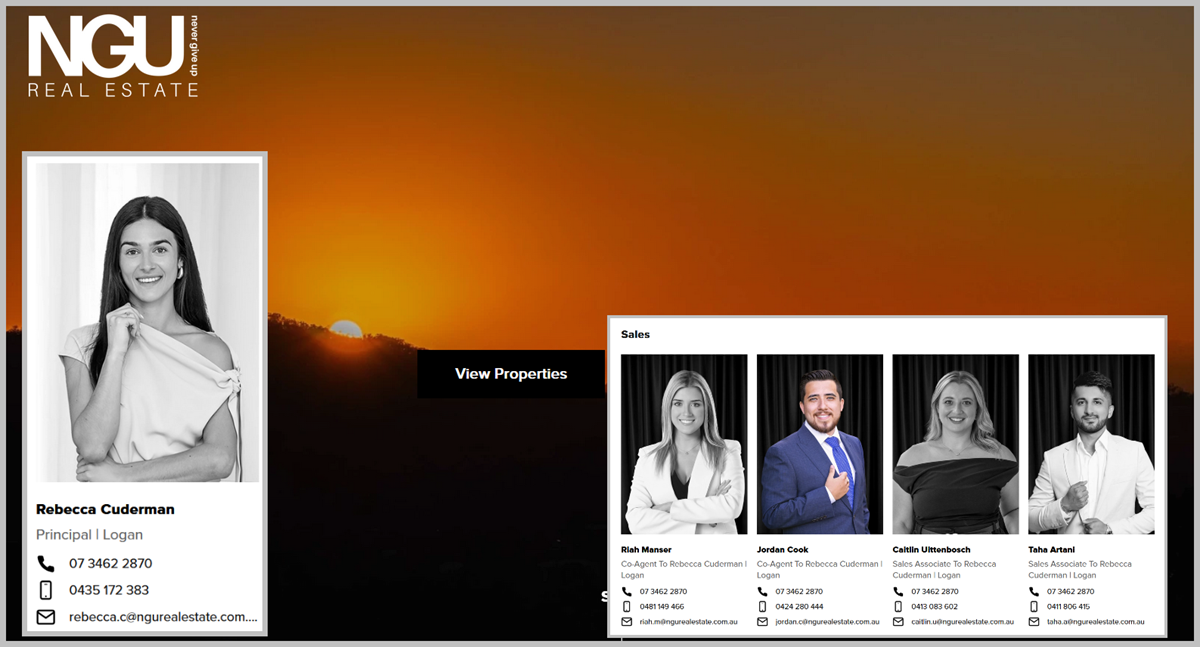The height and width of the screenshot is (647, 1200).
Task: Click the mobile icon beside 0411 806 415
Action: (1035, 606)
